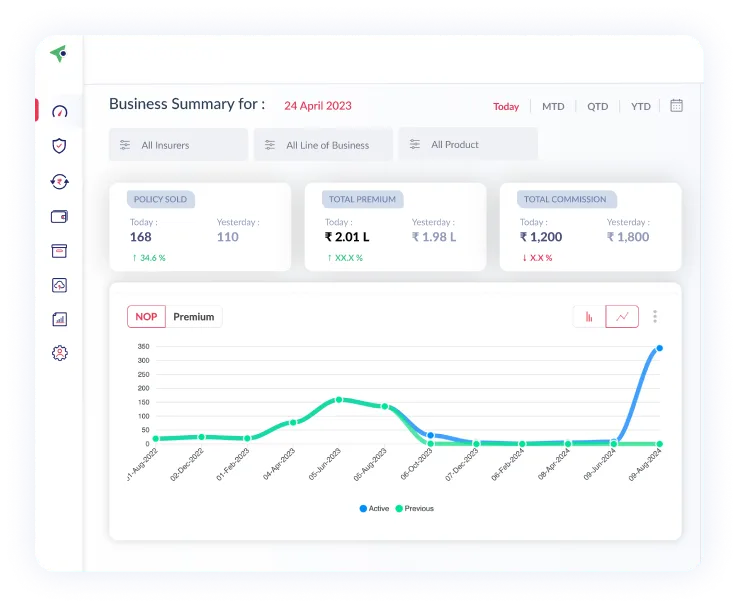739x607 pixels.
Task: Switch chart to line graph view
Action: [x=622, y=317]
